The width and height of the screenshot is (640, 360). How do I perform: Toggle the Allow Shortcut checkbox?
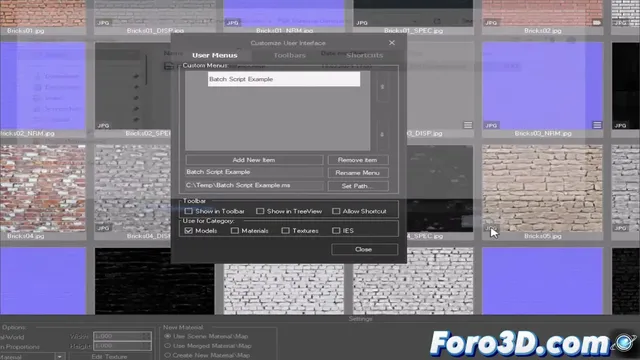click(x=336, y=211)
